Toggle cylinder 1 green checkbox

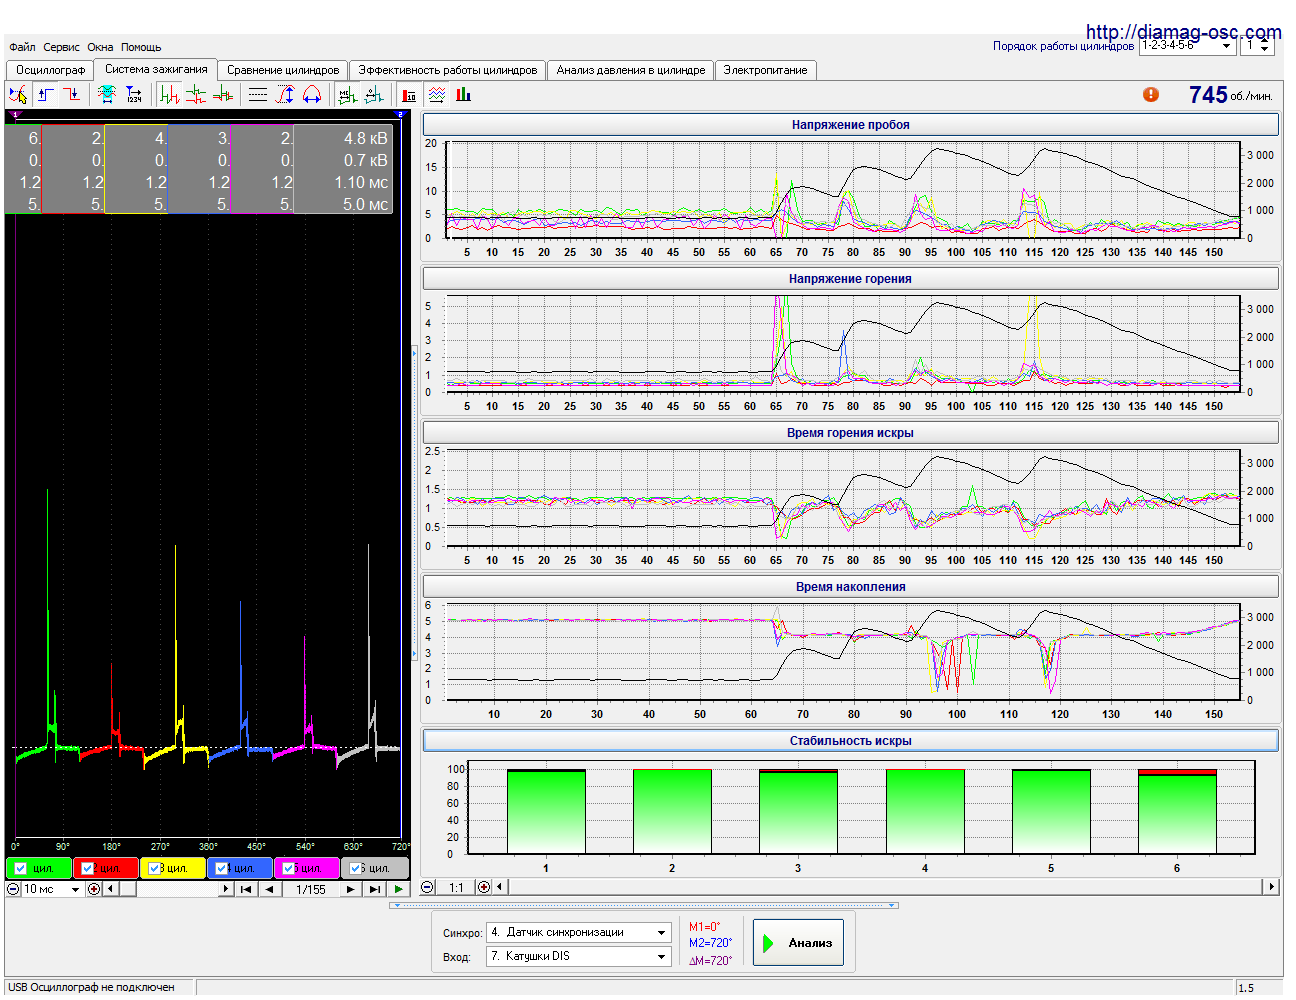[21, 868]
